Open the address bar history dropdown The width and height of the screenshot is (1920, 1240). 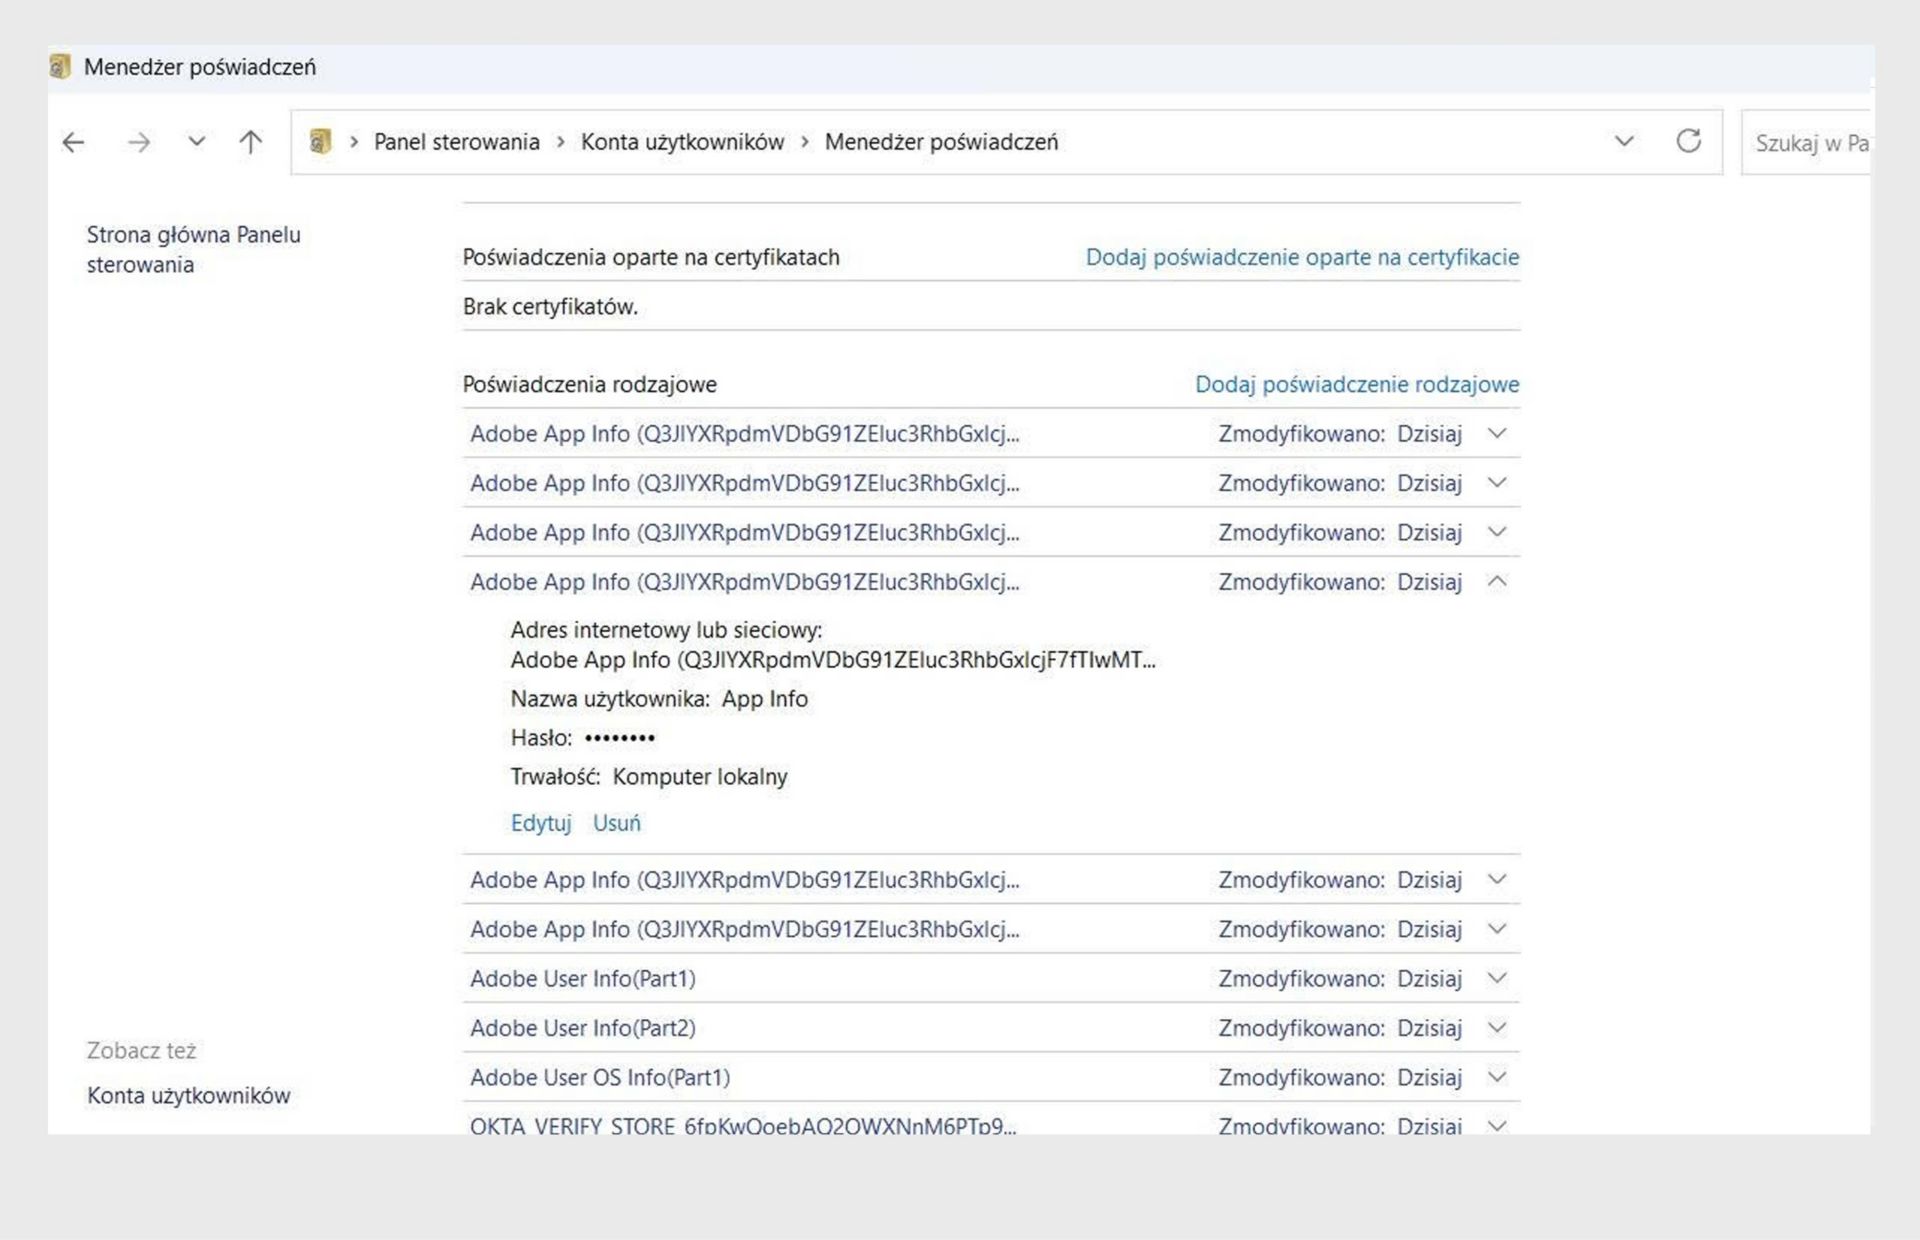click(1624, 141)
